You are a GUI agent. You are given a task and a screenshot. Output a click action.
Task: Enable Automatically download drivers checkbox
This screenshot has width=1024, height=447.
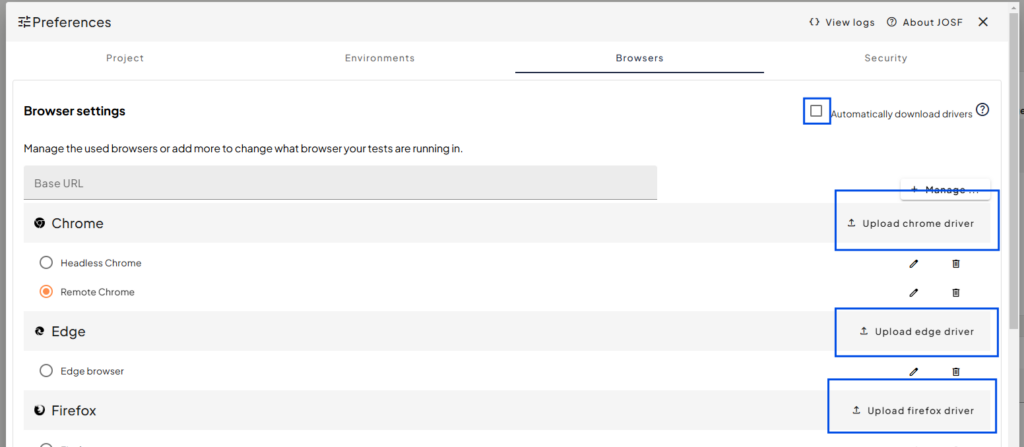[816, 111]
